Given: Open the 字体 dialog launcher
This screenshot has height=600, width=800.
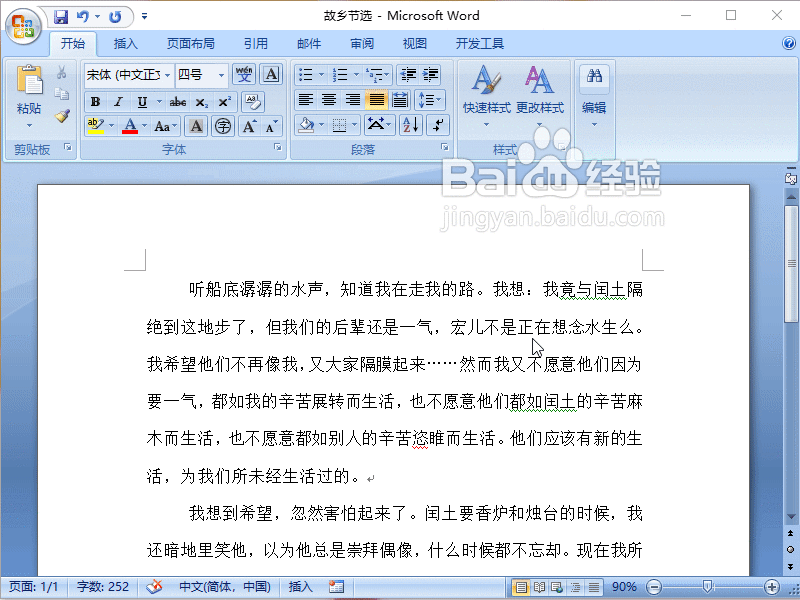Looking at the screenshot, I should tap(278, 147).
